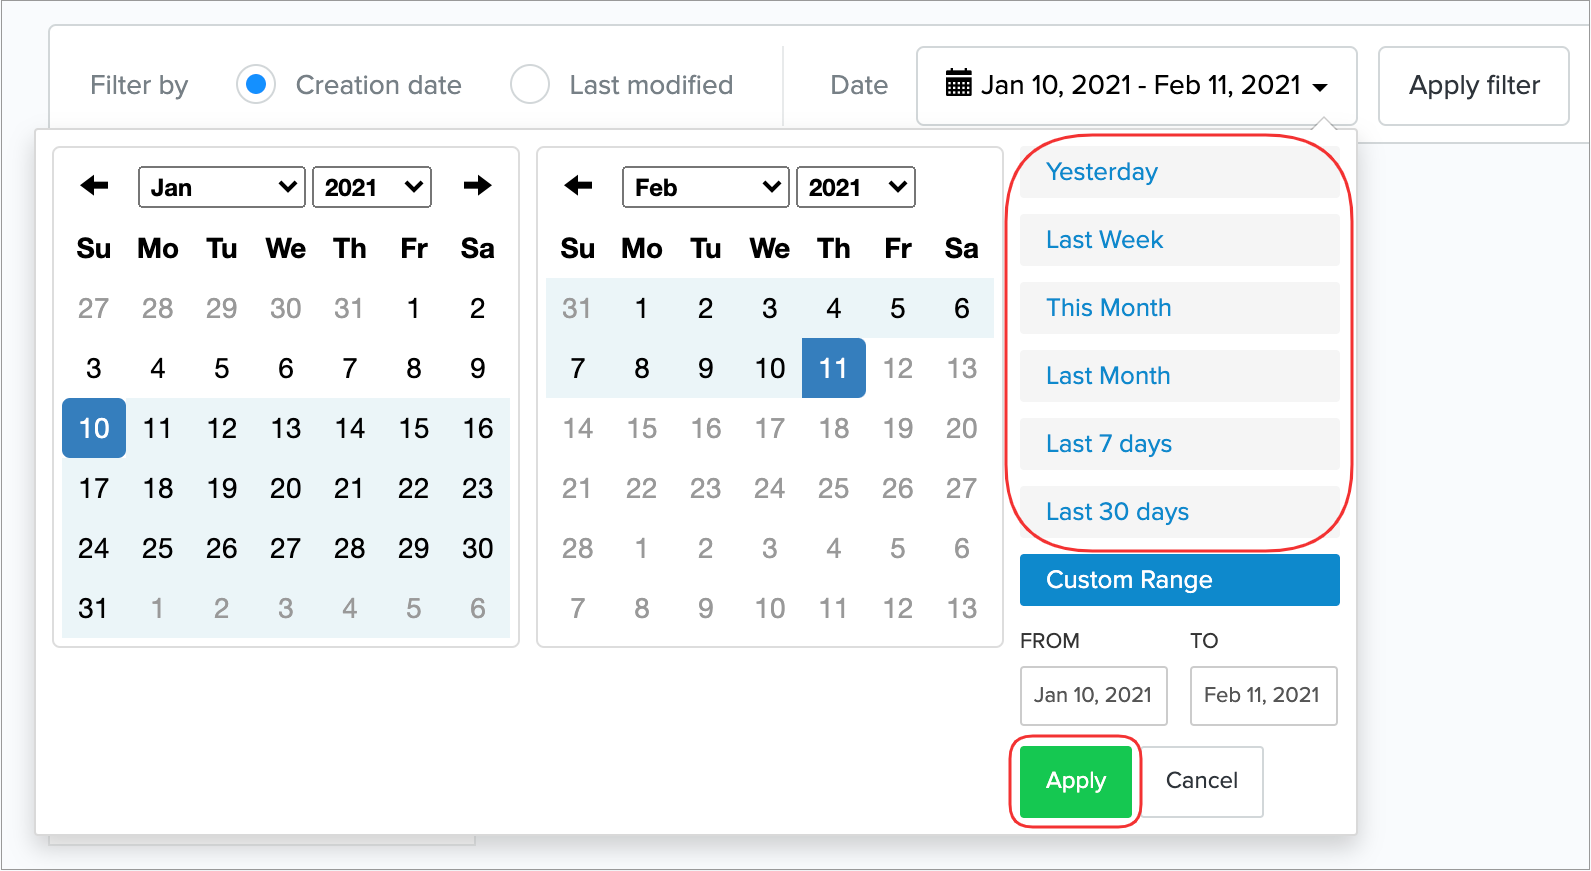Expand the left calendar 2021 year dropdown
The image size is (1591, 871).
pyautogui.click(x=372, y=187)
